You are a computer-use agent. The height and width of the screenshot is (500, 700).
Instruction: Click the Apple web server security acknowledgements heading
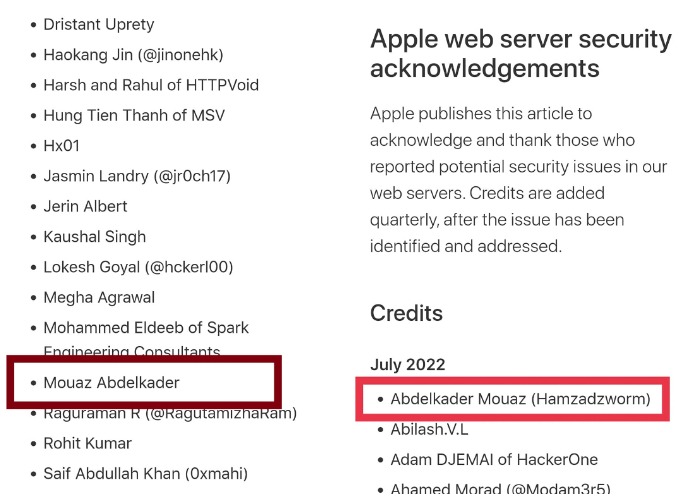[520, 54]
